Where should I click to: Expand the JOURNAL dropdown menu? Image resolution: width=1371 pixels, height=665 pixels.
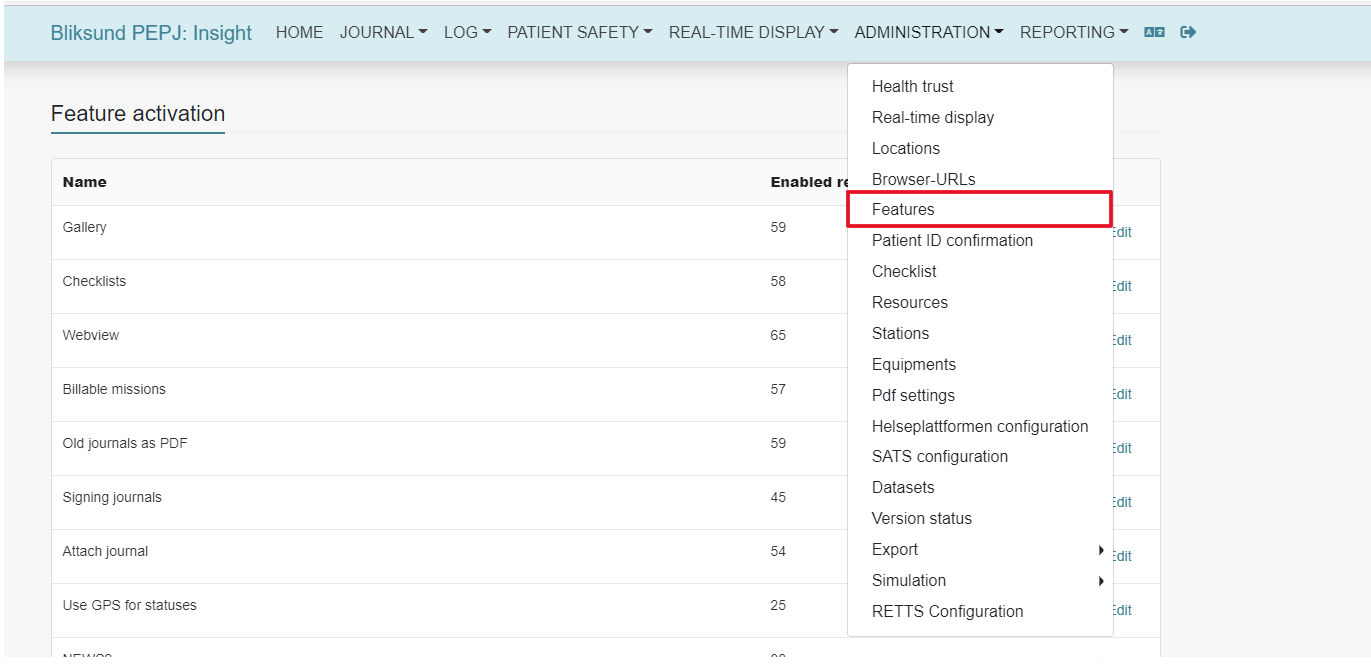[x=383, y=32]
